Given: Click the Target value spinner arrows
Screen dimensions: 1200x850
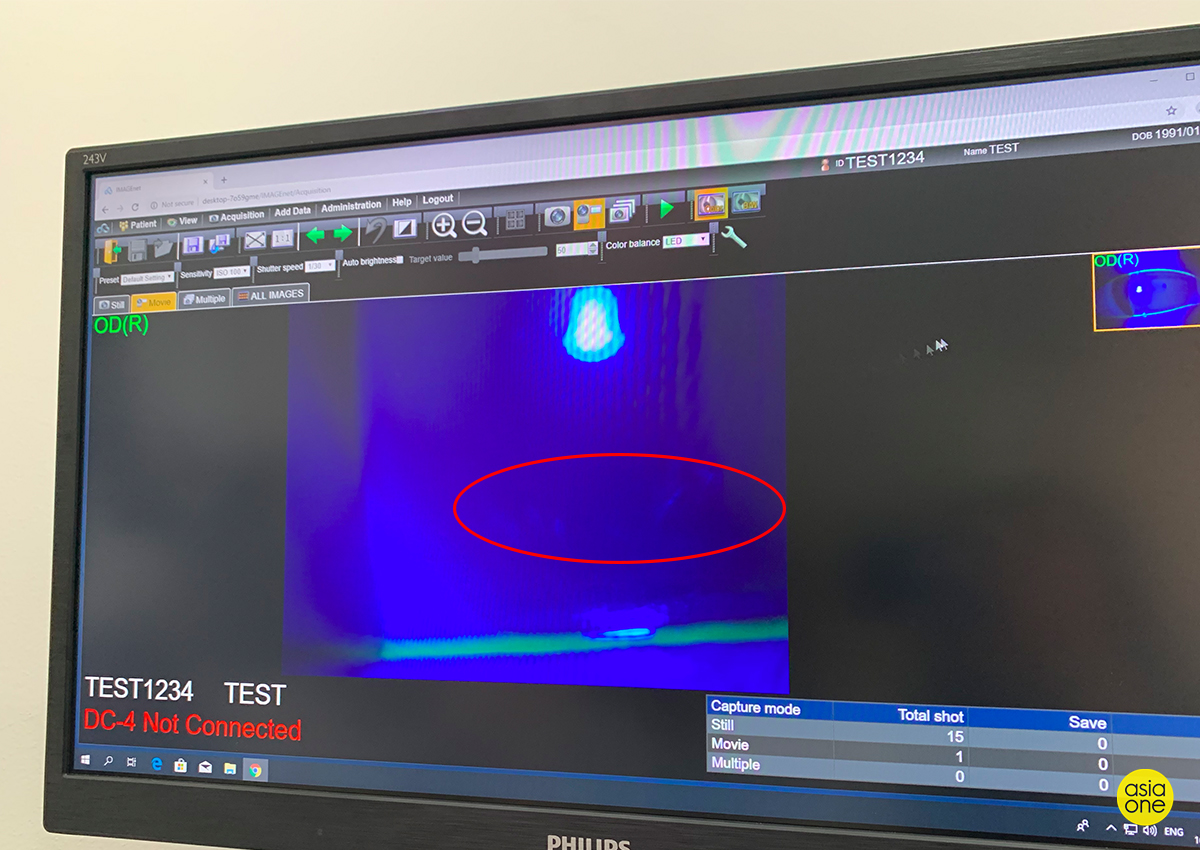Looking at the screenshot, I should pyautogui.click(x=593, y=248).
